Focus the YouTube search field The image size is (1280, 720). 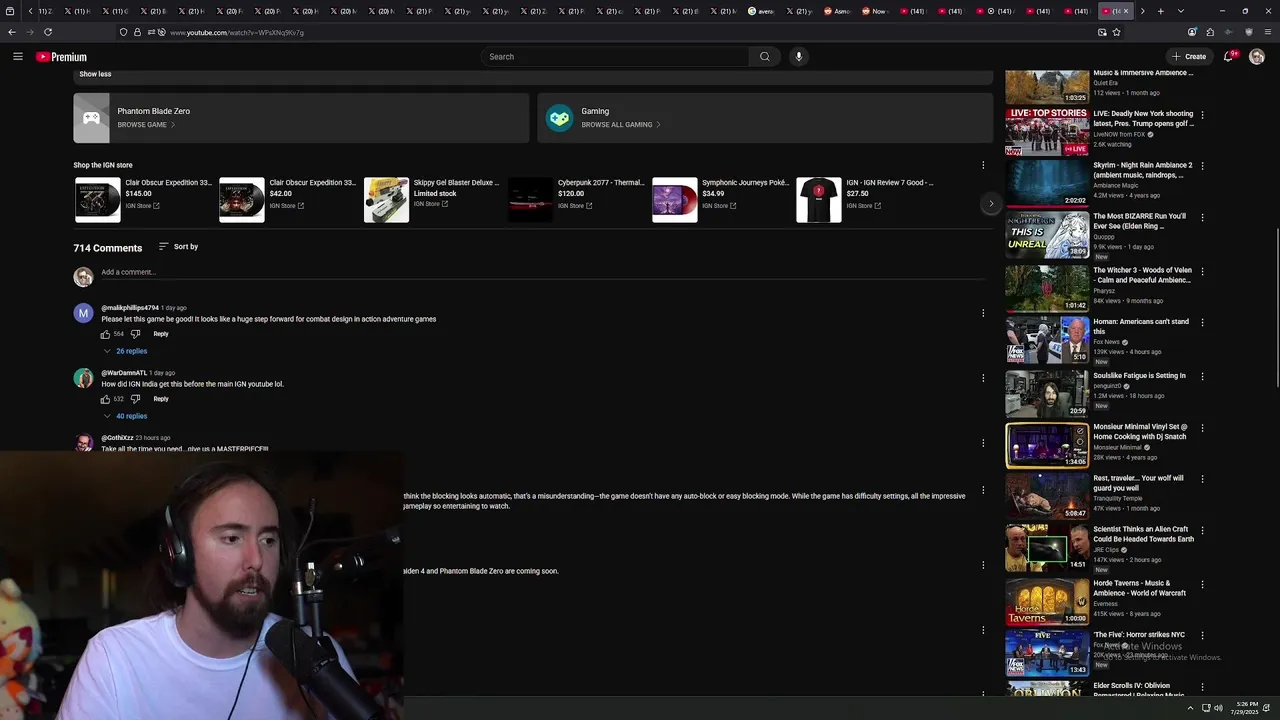[615, 57]
